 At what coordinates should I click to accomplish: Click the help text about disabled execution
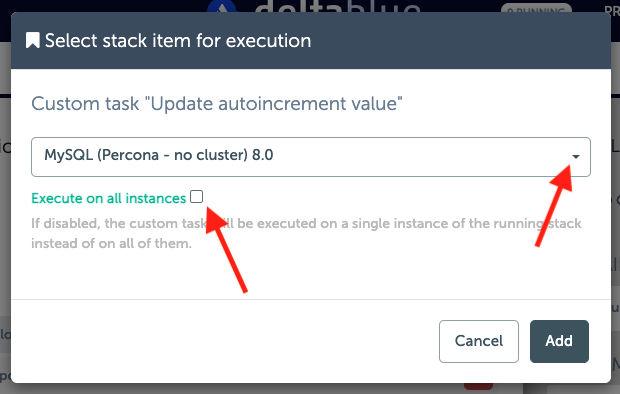click(x=306, y=233)
